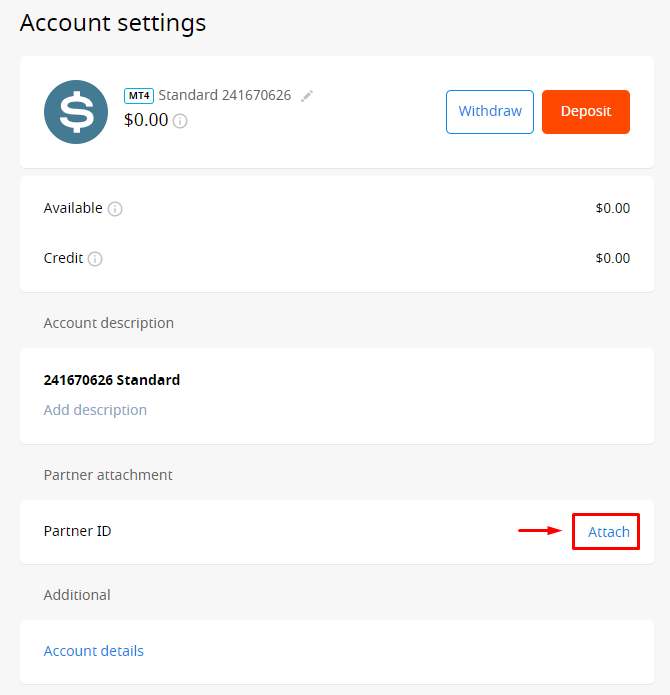
Task: Click the Available balance amount $0.00
Action: tap(612, 208)
